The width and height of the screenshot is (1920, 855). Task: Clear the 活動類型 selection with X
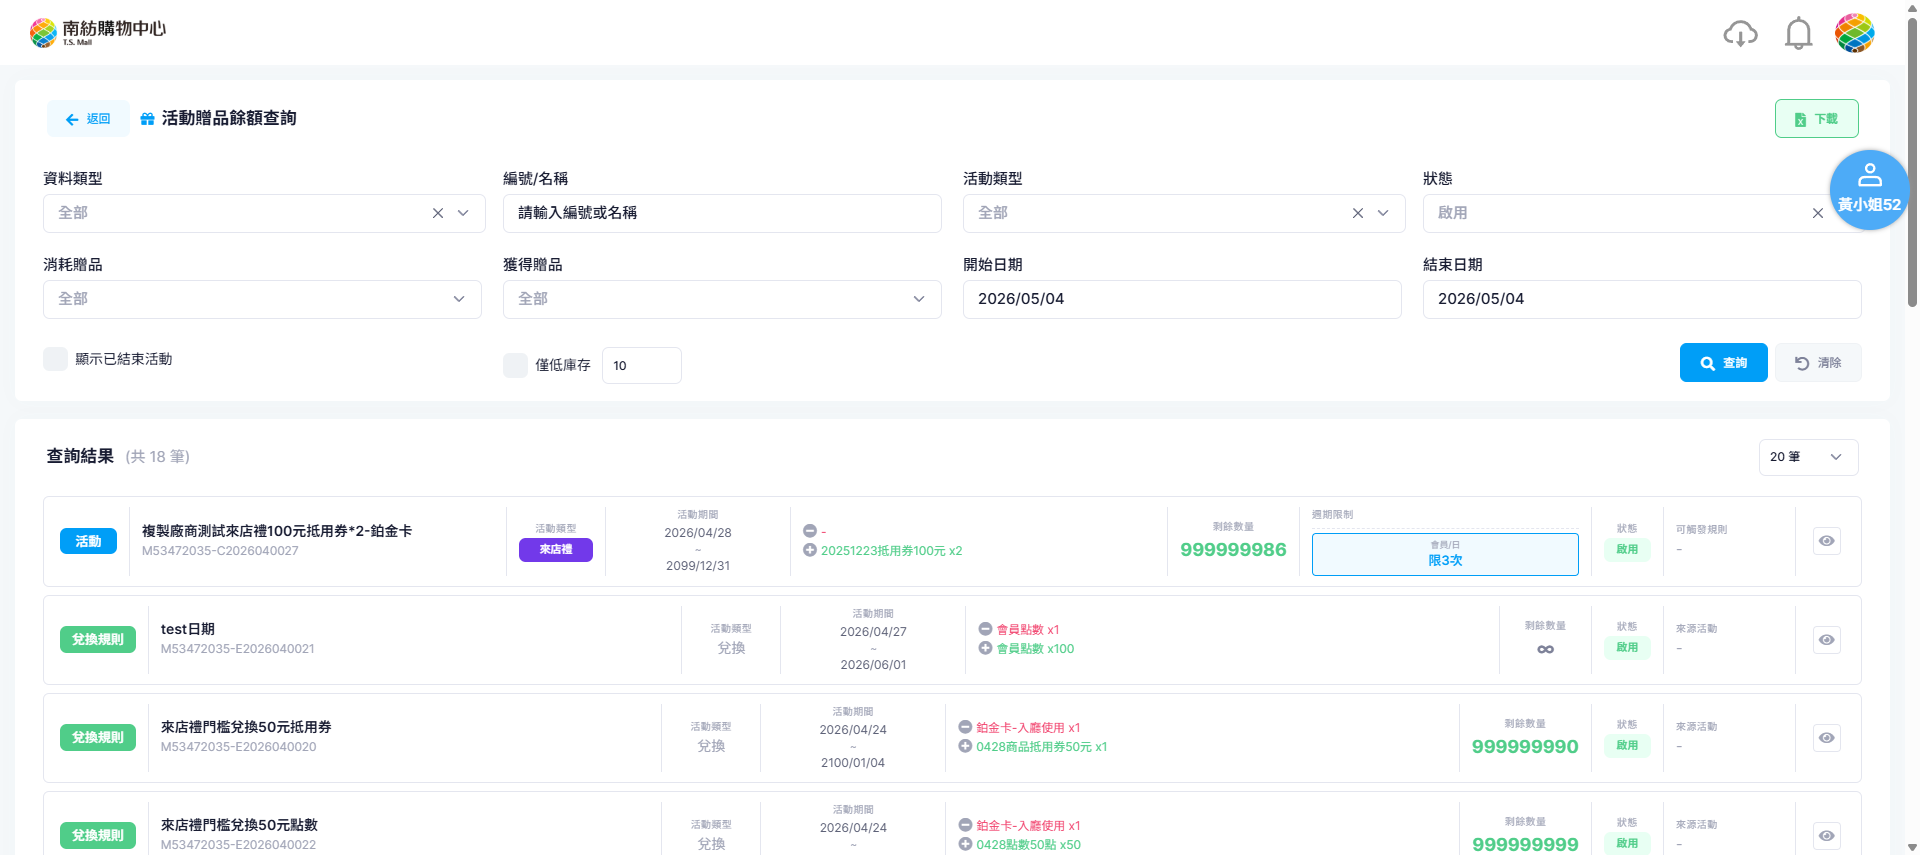[1358, 213]
